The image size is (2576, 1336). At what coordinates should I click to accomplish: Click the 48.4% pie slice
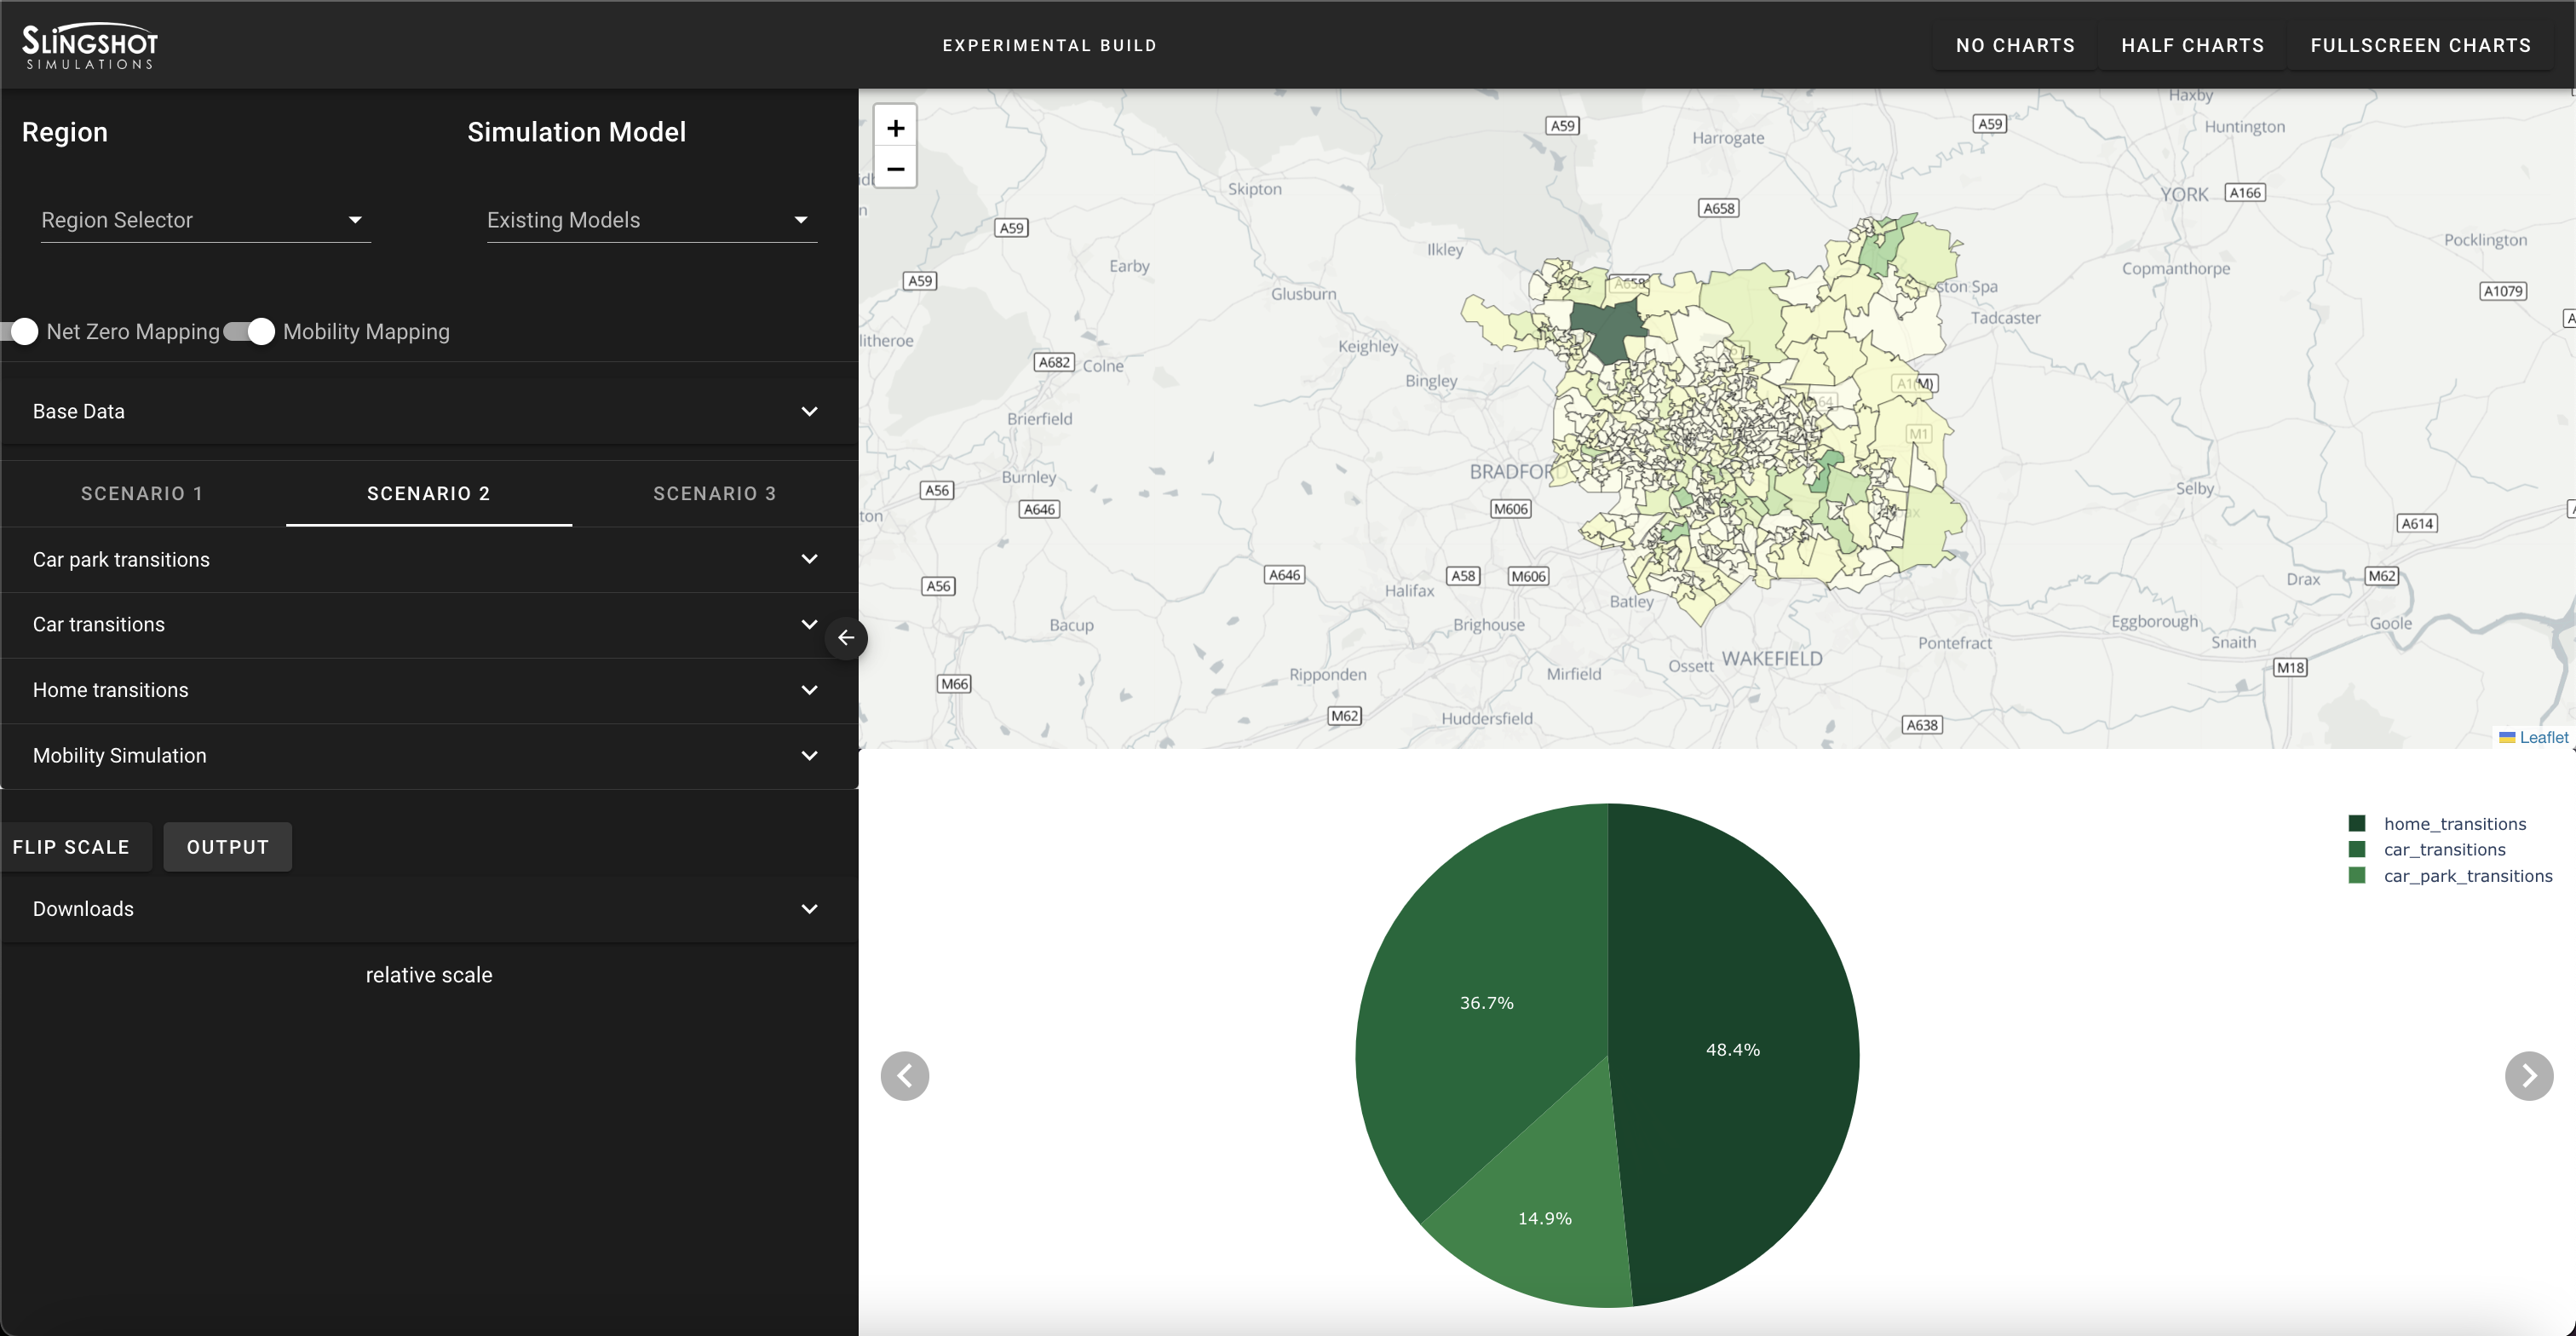tap(1733, 1049)
